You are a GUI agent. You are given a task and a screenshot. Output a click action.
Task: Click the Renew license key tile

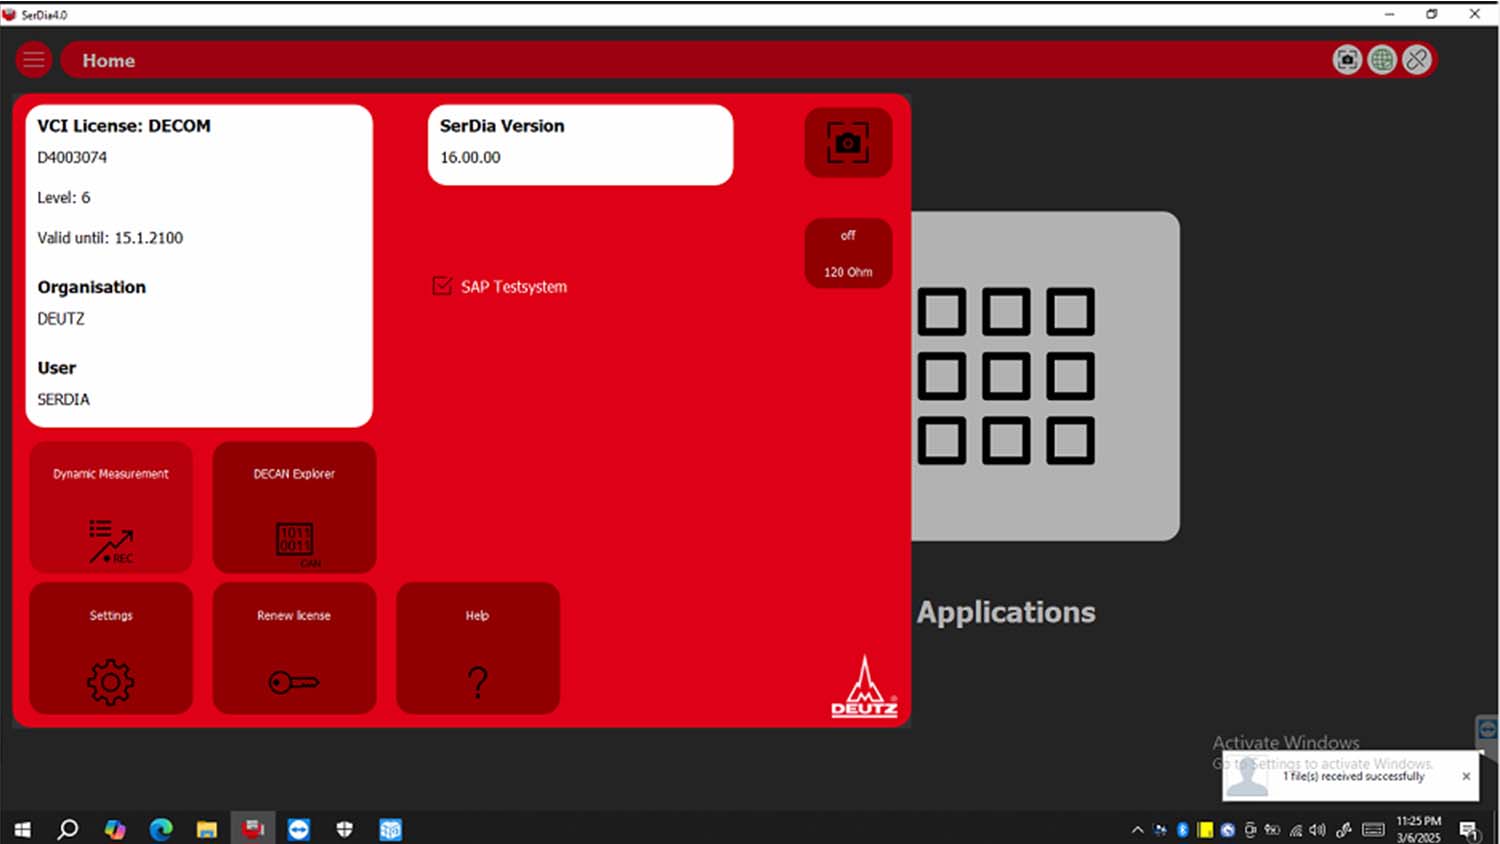[x=294, y=648]
